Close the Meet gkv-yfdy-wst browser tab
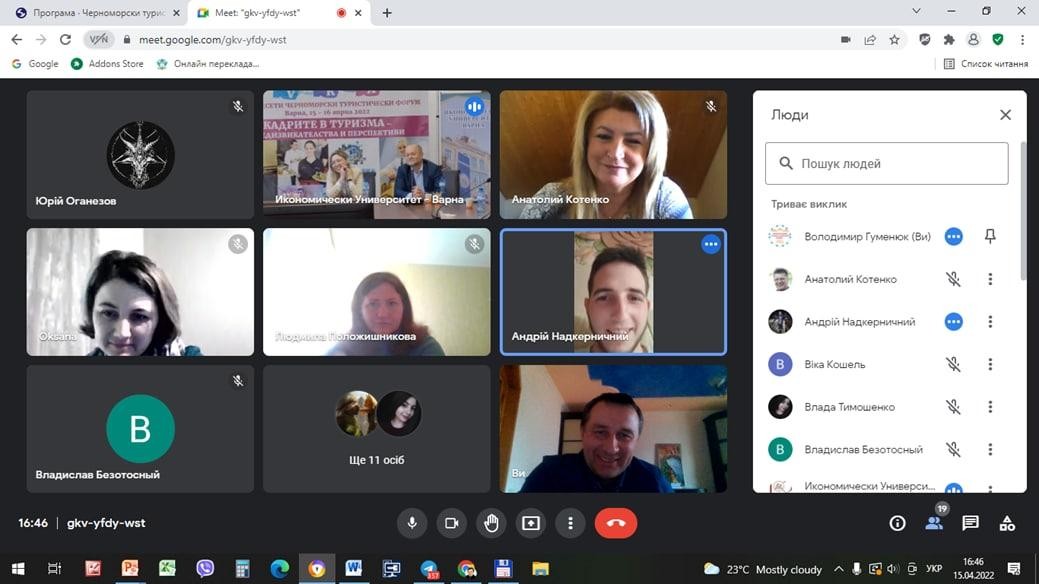Image resolution: width=1039 pixels, height=584 pixels. click(358, 13)
